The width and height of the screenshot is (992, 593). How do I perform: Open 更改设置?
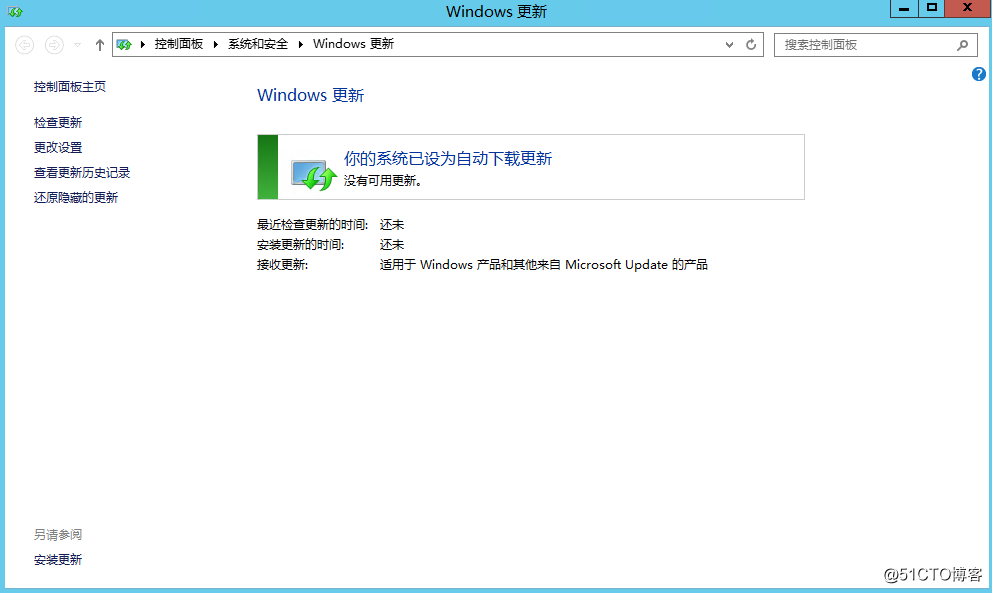[58, 147]
